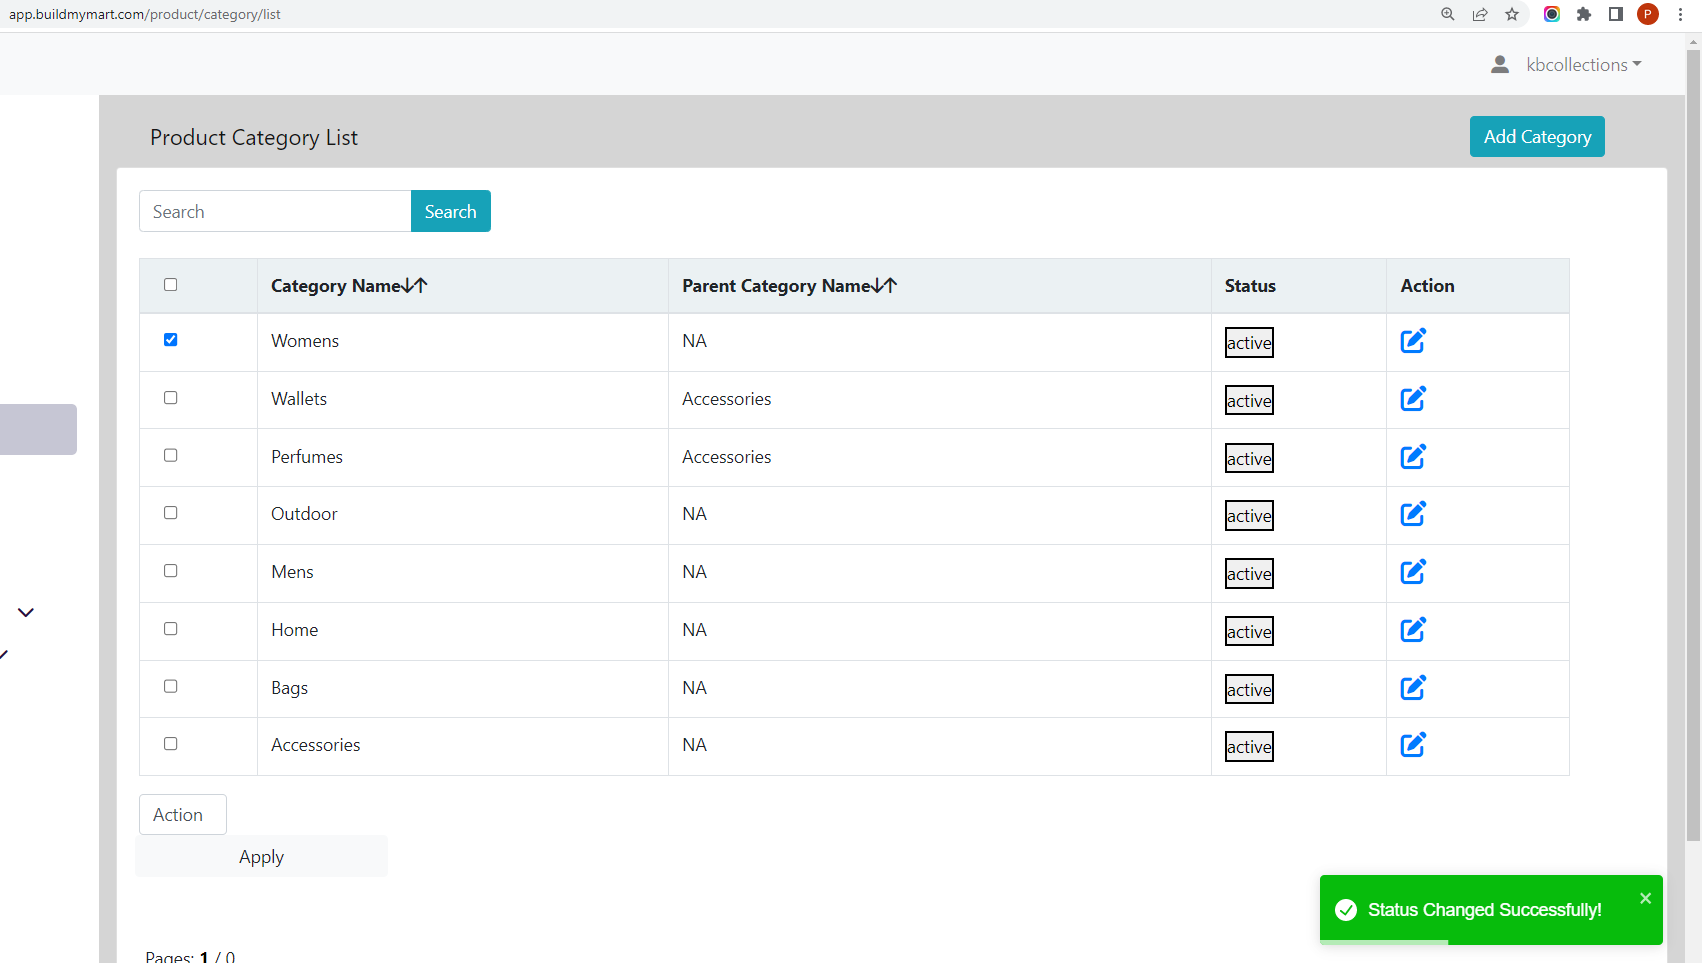Edit the Accessories category row
The height and width of the screenshot is (963, 1702).
click(1413, 745)
